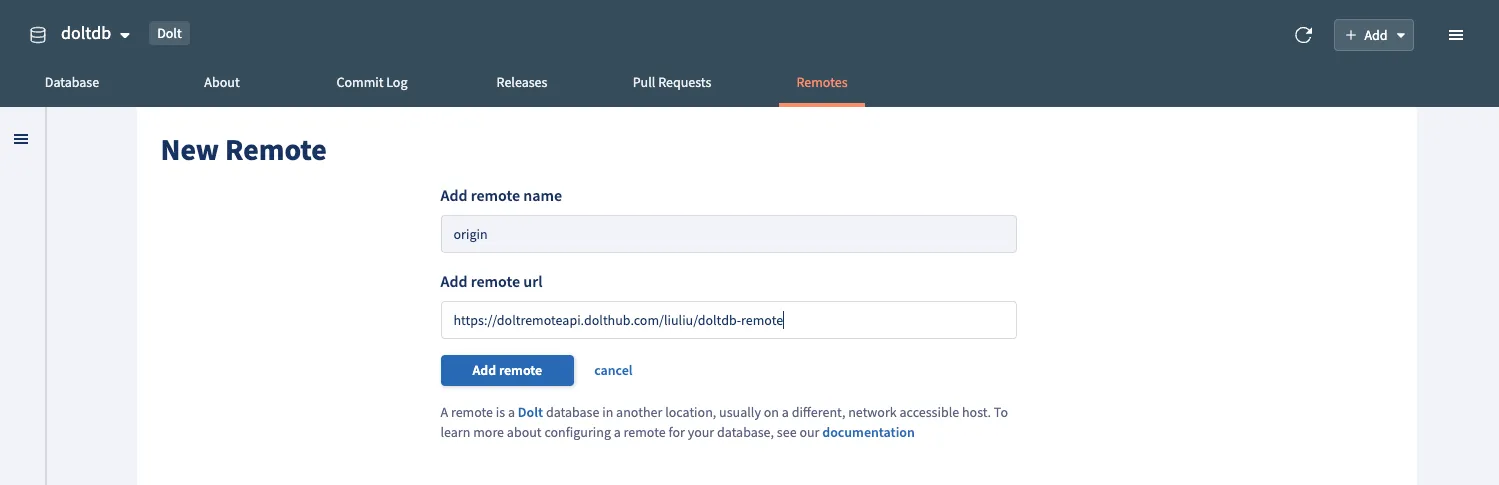1499x485 pixels.
Task: Select the Releases tab
Action: (x=522, y=82)
